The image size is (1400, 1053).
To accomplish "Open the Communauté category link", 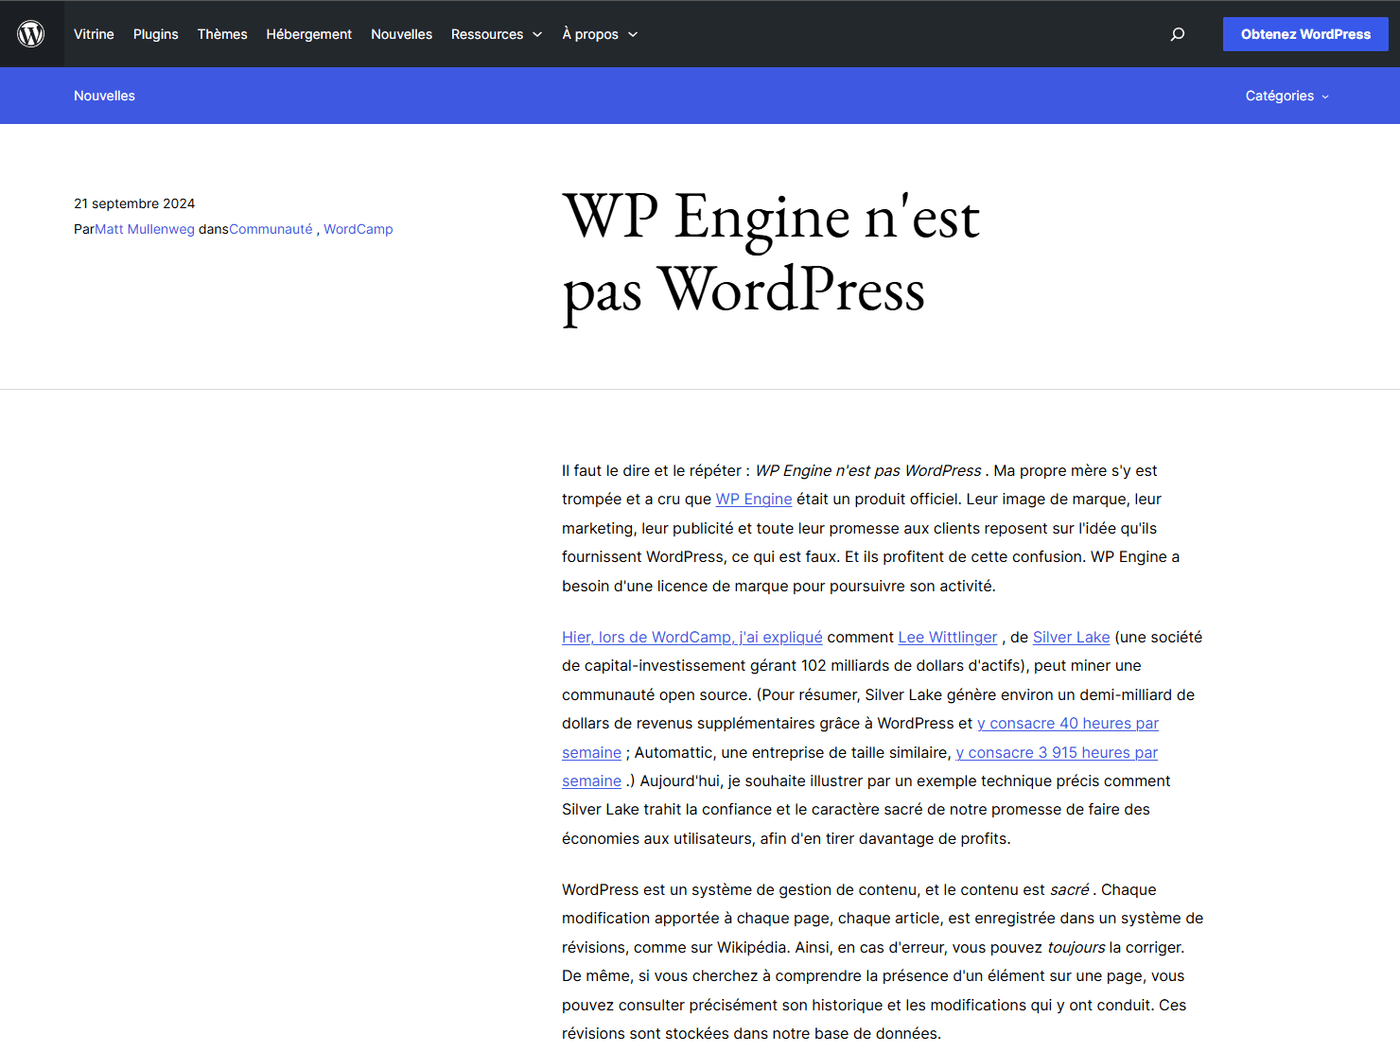I will [271, 229].
